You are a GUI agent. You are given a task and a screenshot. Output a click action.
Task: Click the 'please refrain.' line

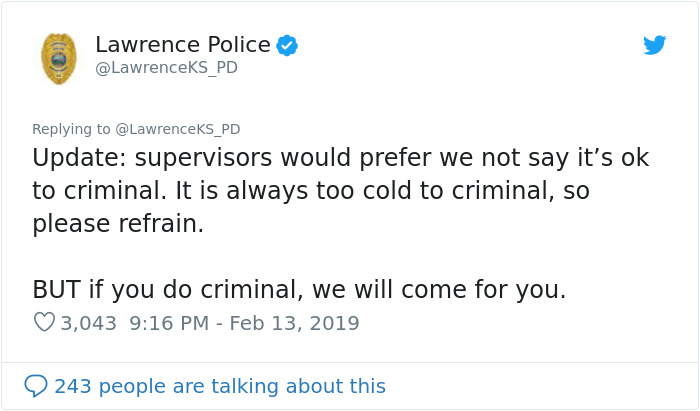118,224
